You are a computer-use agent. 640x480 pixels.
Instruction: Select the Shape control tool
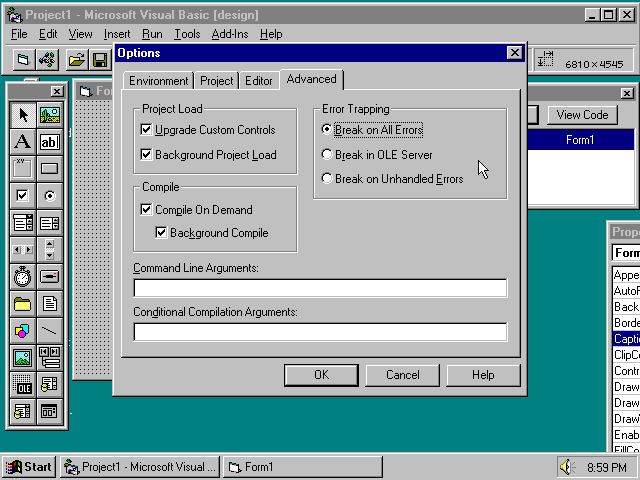click(22, 331)
